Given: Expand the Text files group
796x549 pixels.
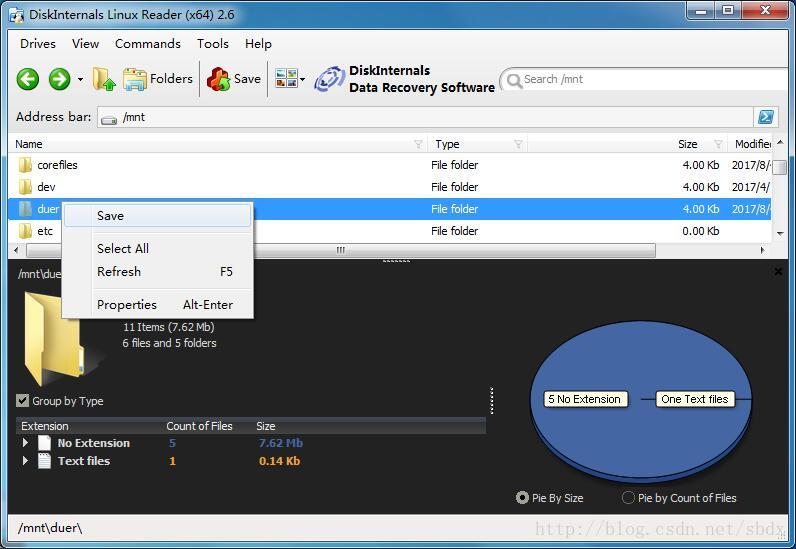Looking at the screenshot, I should (x=25, y=461).
